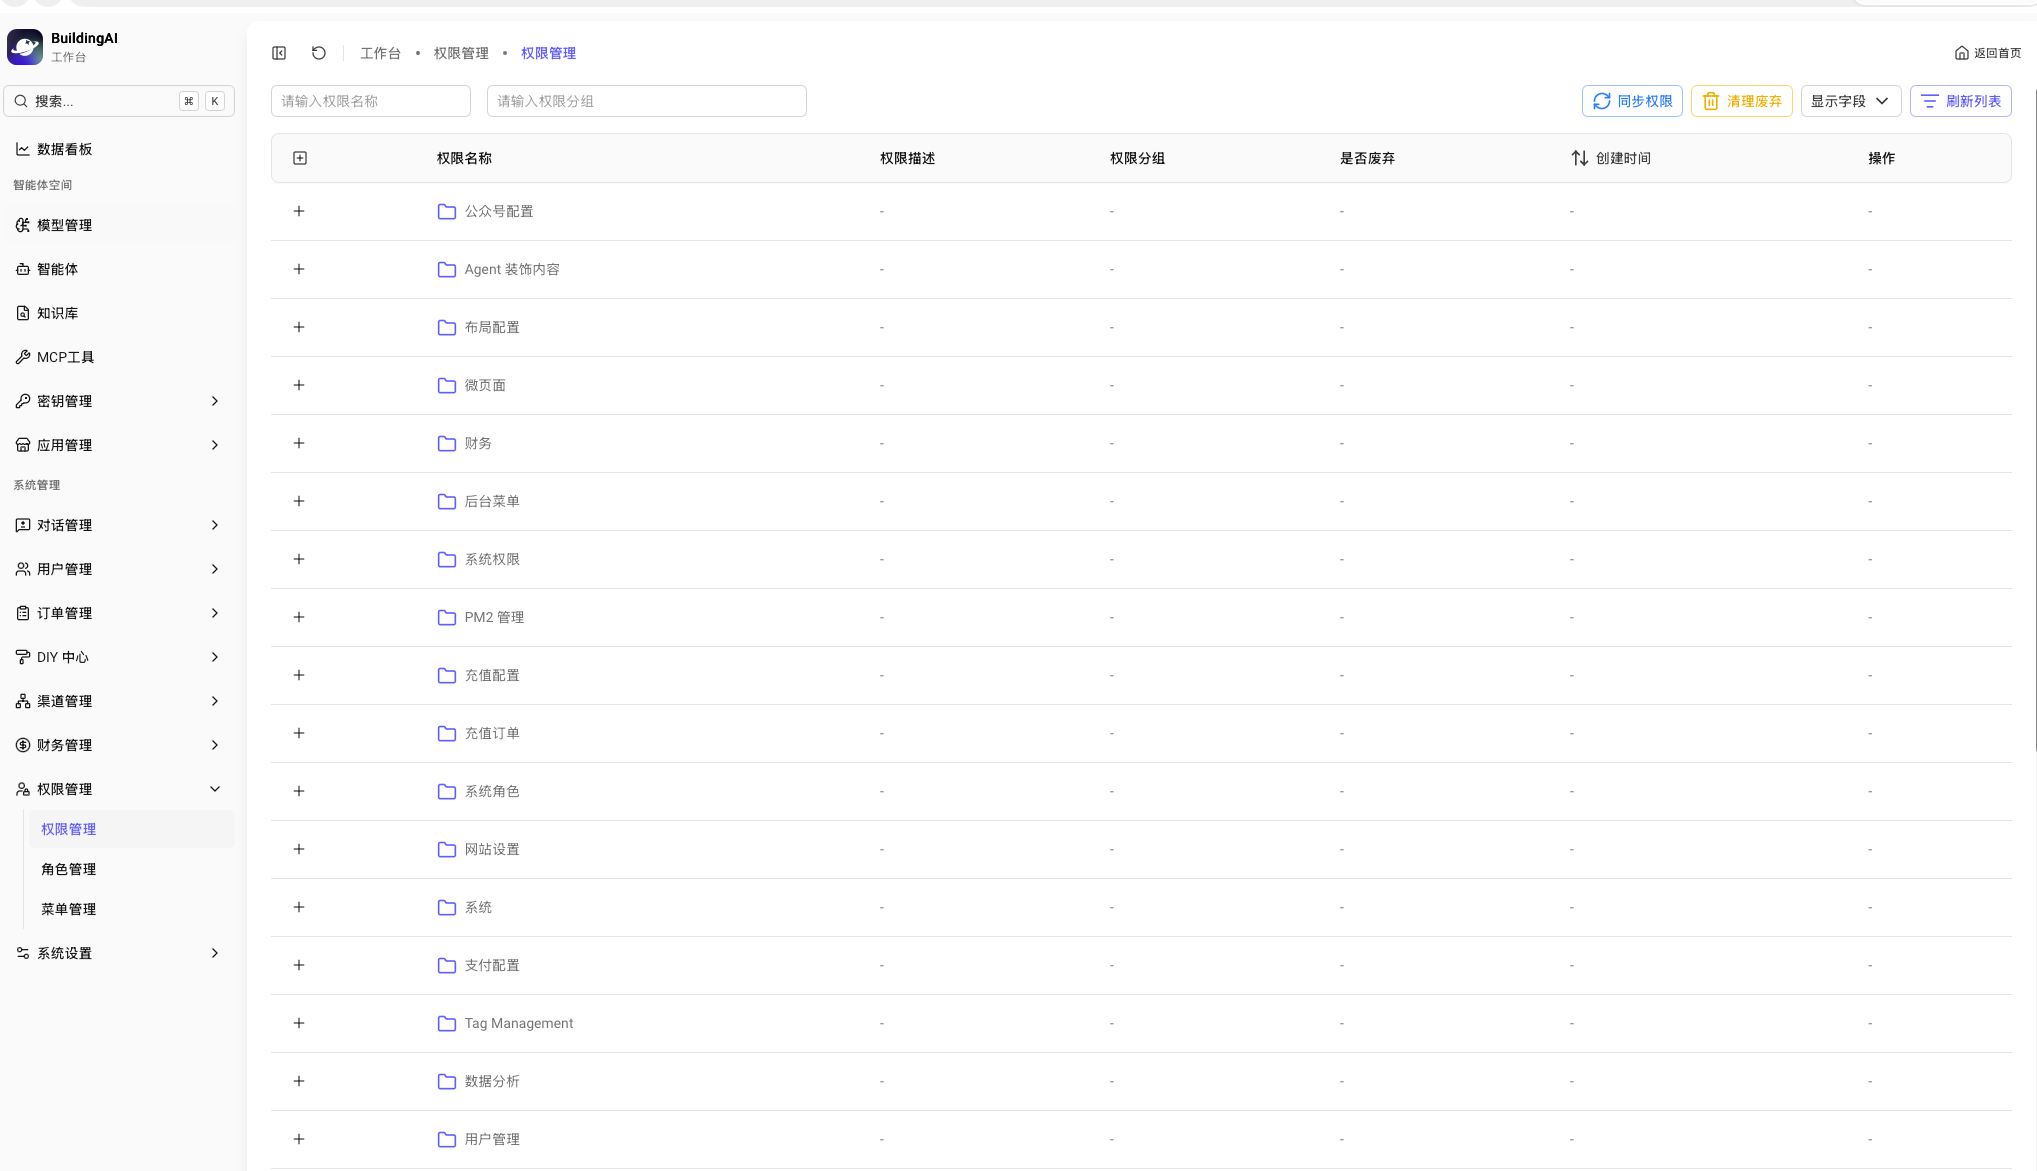The width and height of the screenshot is (2037, 1171).
Task: Click the folder icon for Tag Management
Action: (446, 1023)
